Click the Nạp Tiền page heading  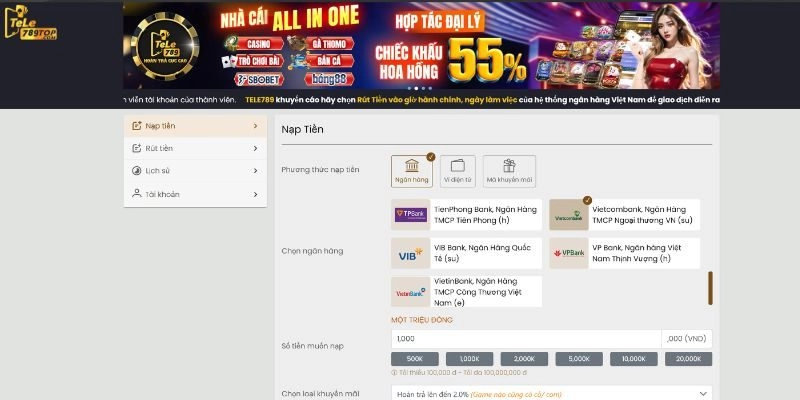click(x=303, y=130)
